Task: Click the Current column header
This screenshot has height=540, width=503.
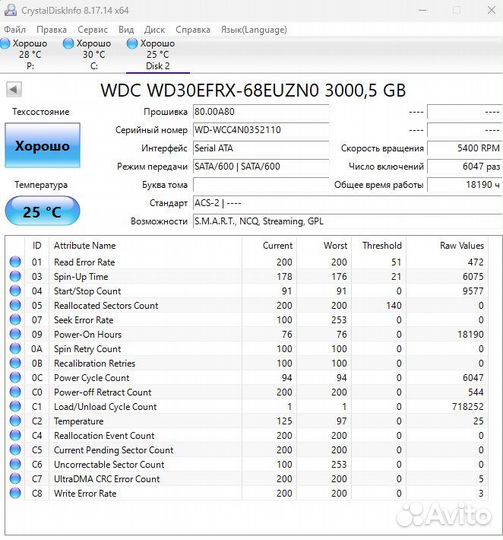Action: point(277,246)
